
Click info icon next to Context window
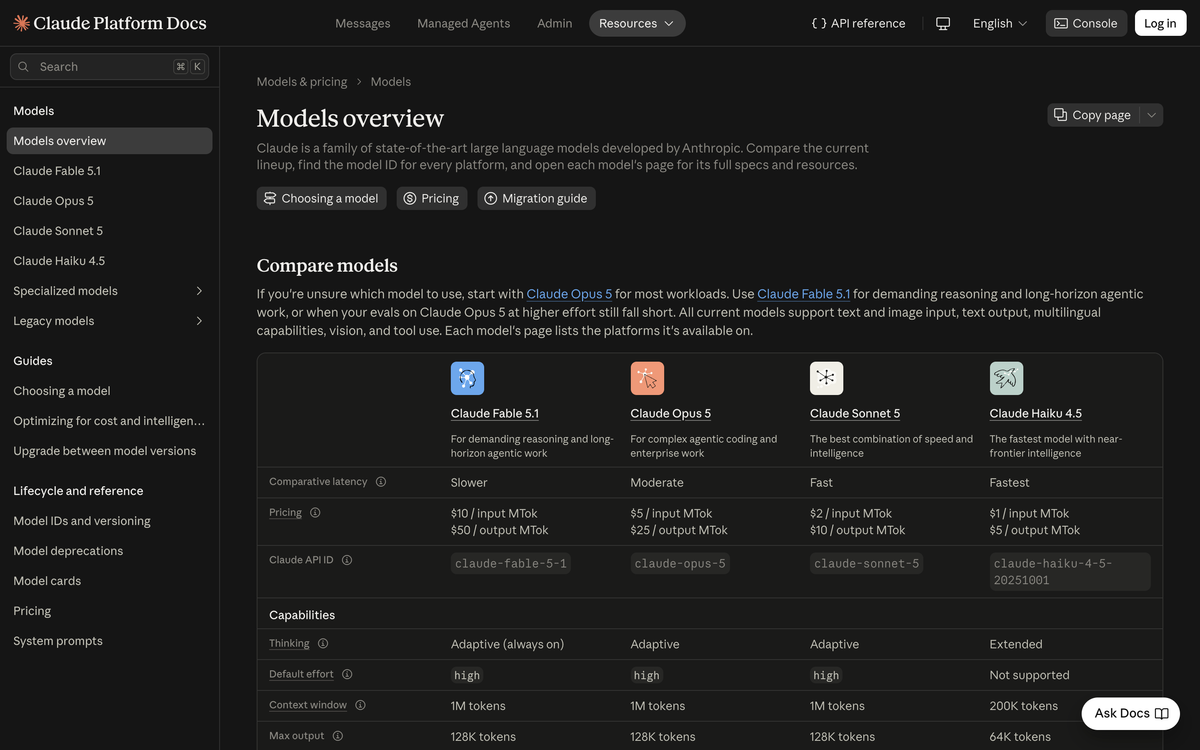click(360, 705)
